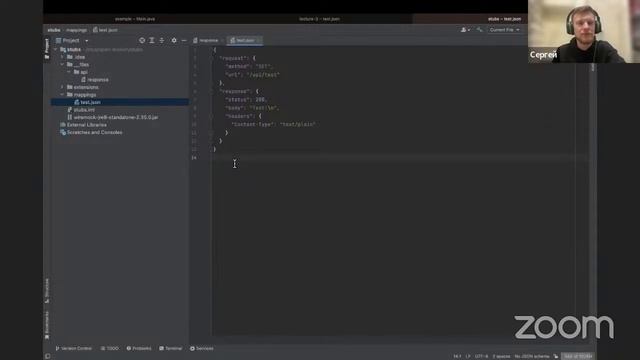The height and width of the screenshot is (360, 640).
Task: Click the "Content-Type" header line in editor
Action: (273, 124)
